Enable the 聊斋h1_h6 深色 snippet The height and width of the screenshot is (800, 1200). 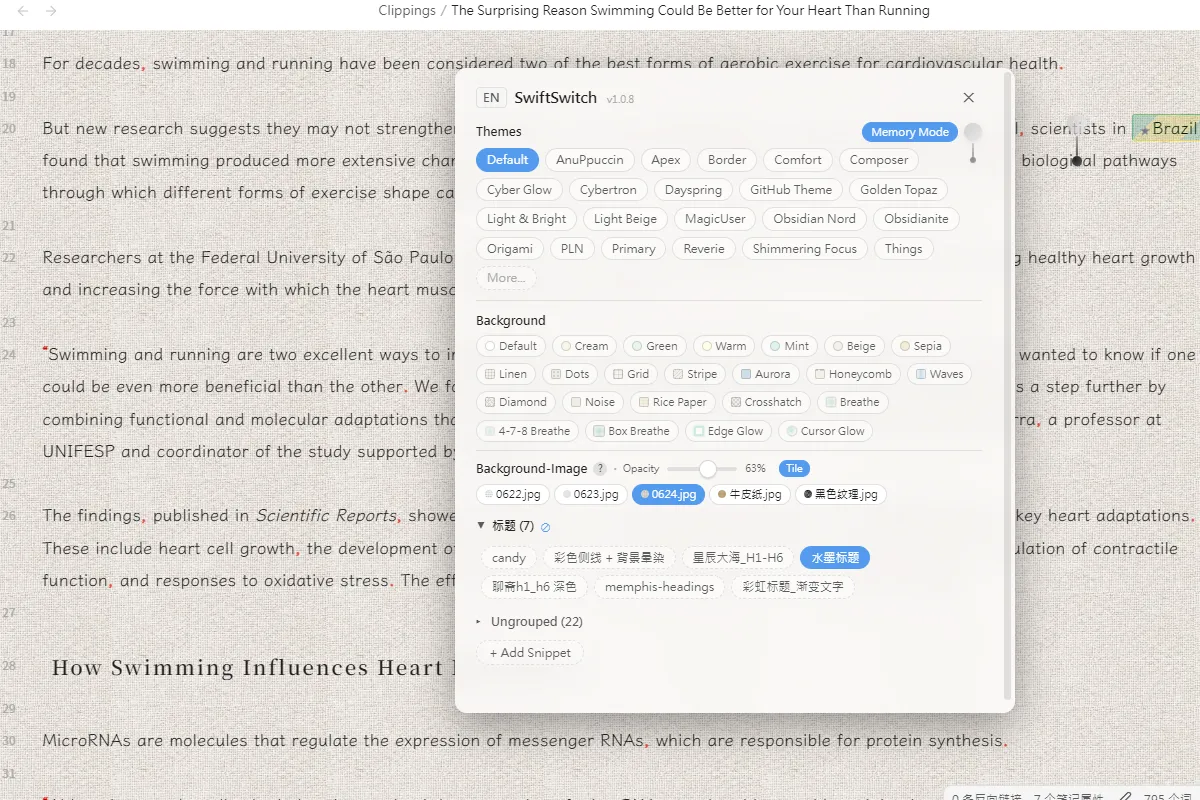pyautogui.click(x=534, y=587)
